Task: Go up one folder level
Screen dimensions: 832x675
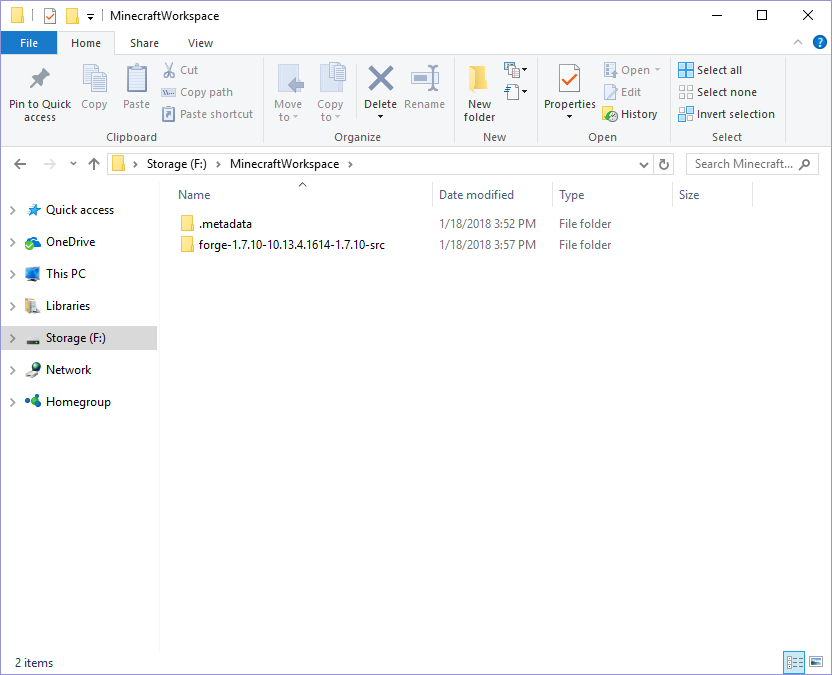Action: pos(94,164)
